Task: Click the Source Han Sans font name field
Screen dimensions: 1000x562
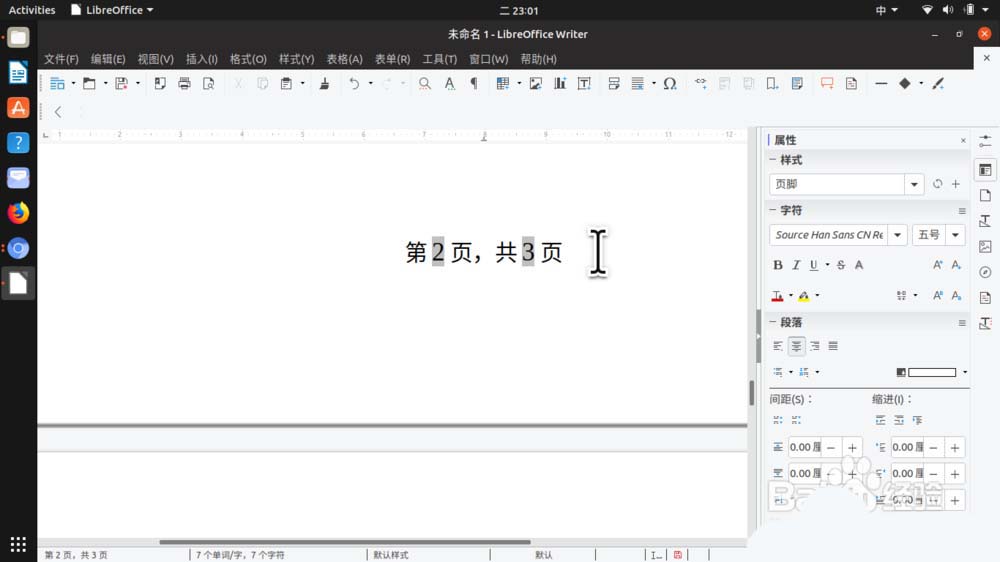Action: (x=829, y=235)
